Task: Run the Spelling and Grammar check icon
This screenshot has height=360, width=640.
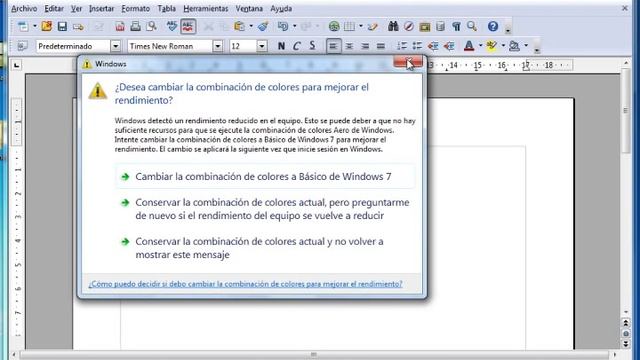Action: pyautogui.click(x=172, y=27)
